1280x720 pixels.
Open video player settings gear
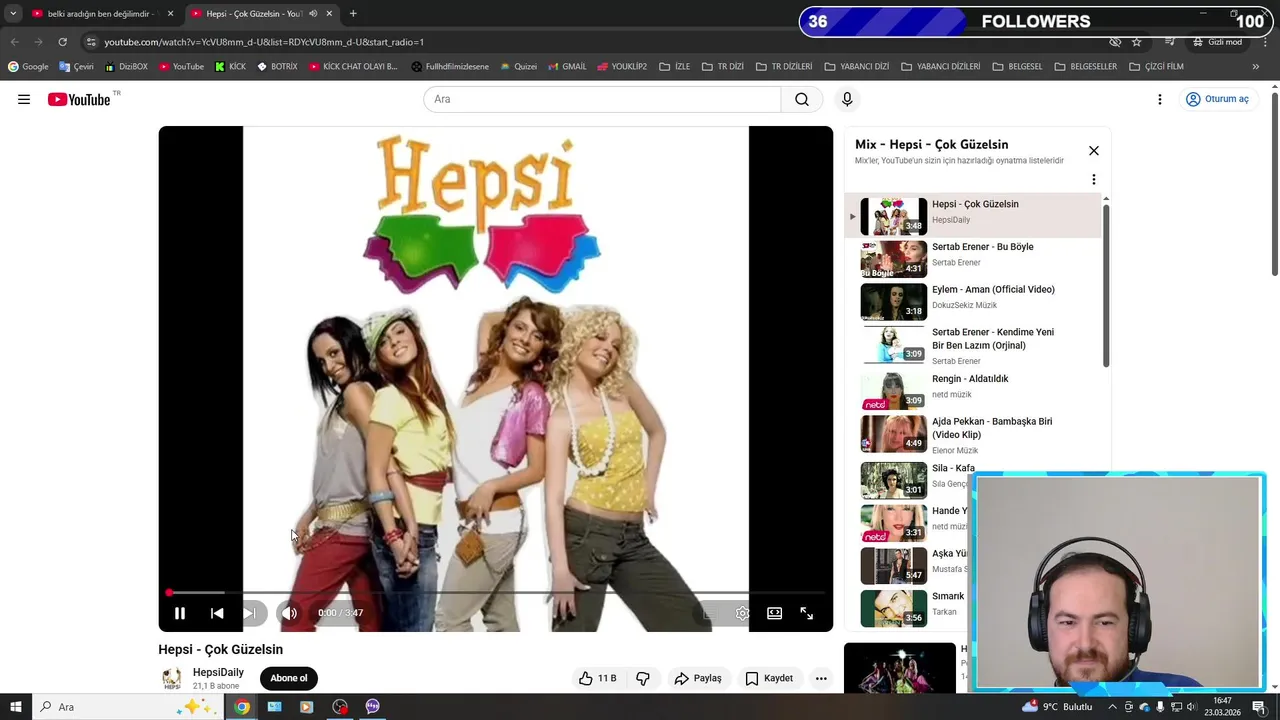pyautogui.click(x=742, y=613)
